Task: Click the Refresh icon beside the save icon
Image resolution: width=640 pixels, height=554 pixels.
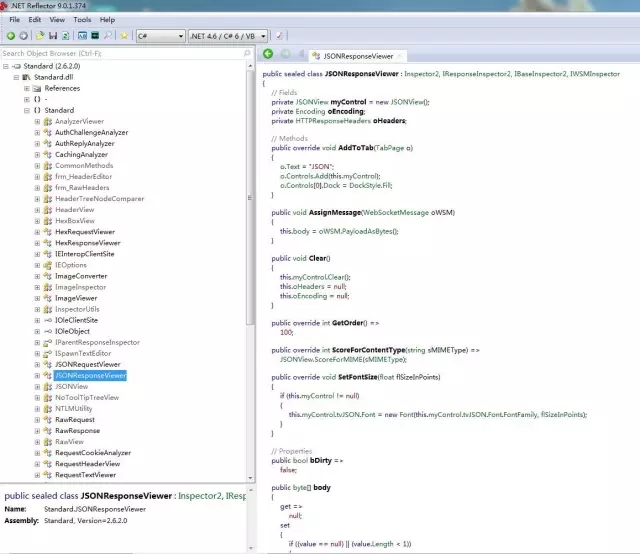Action: click(65, 36)
